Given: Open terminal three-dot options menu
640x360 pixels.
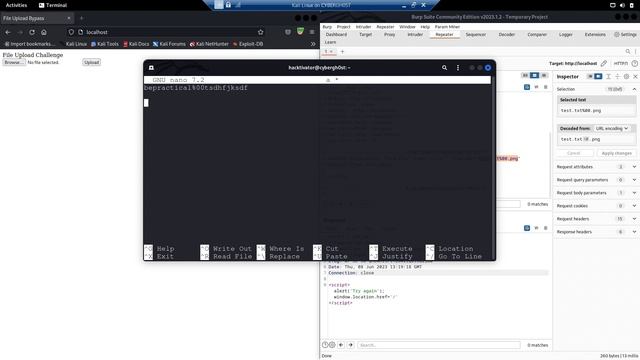Looking at the screenshot, I should (x=458, y=68).
